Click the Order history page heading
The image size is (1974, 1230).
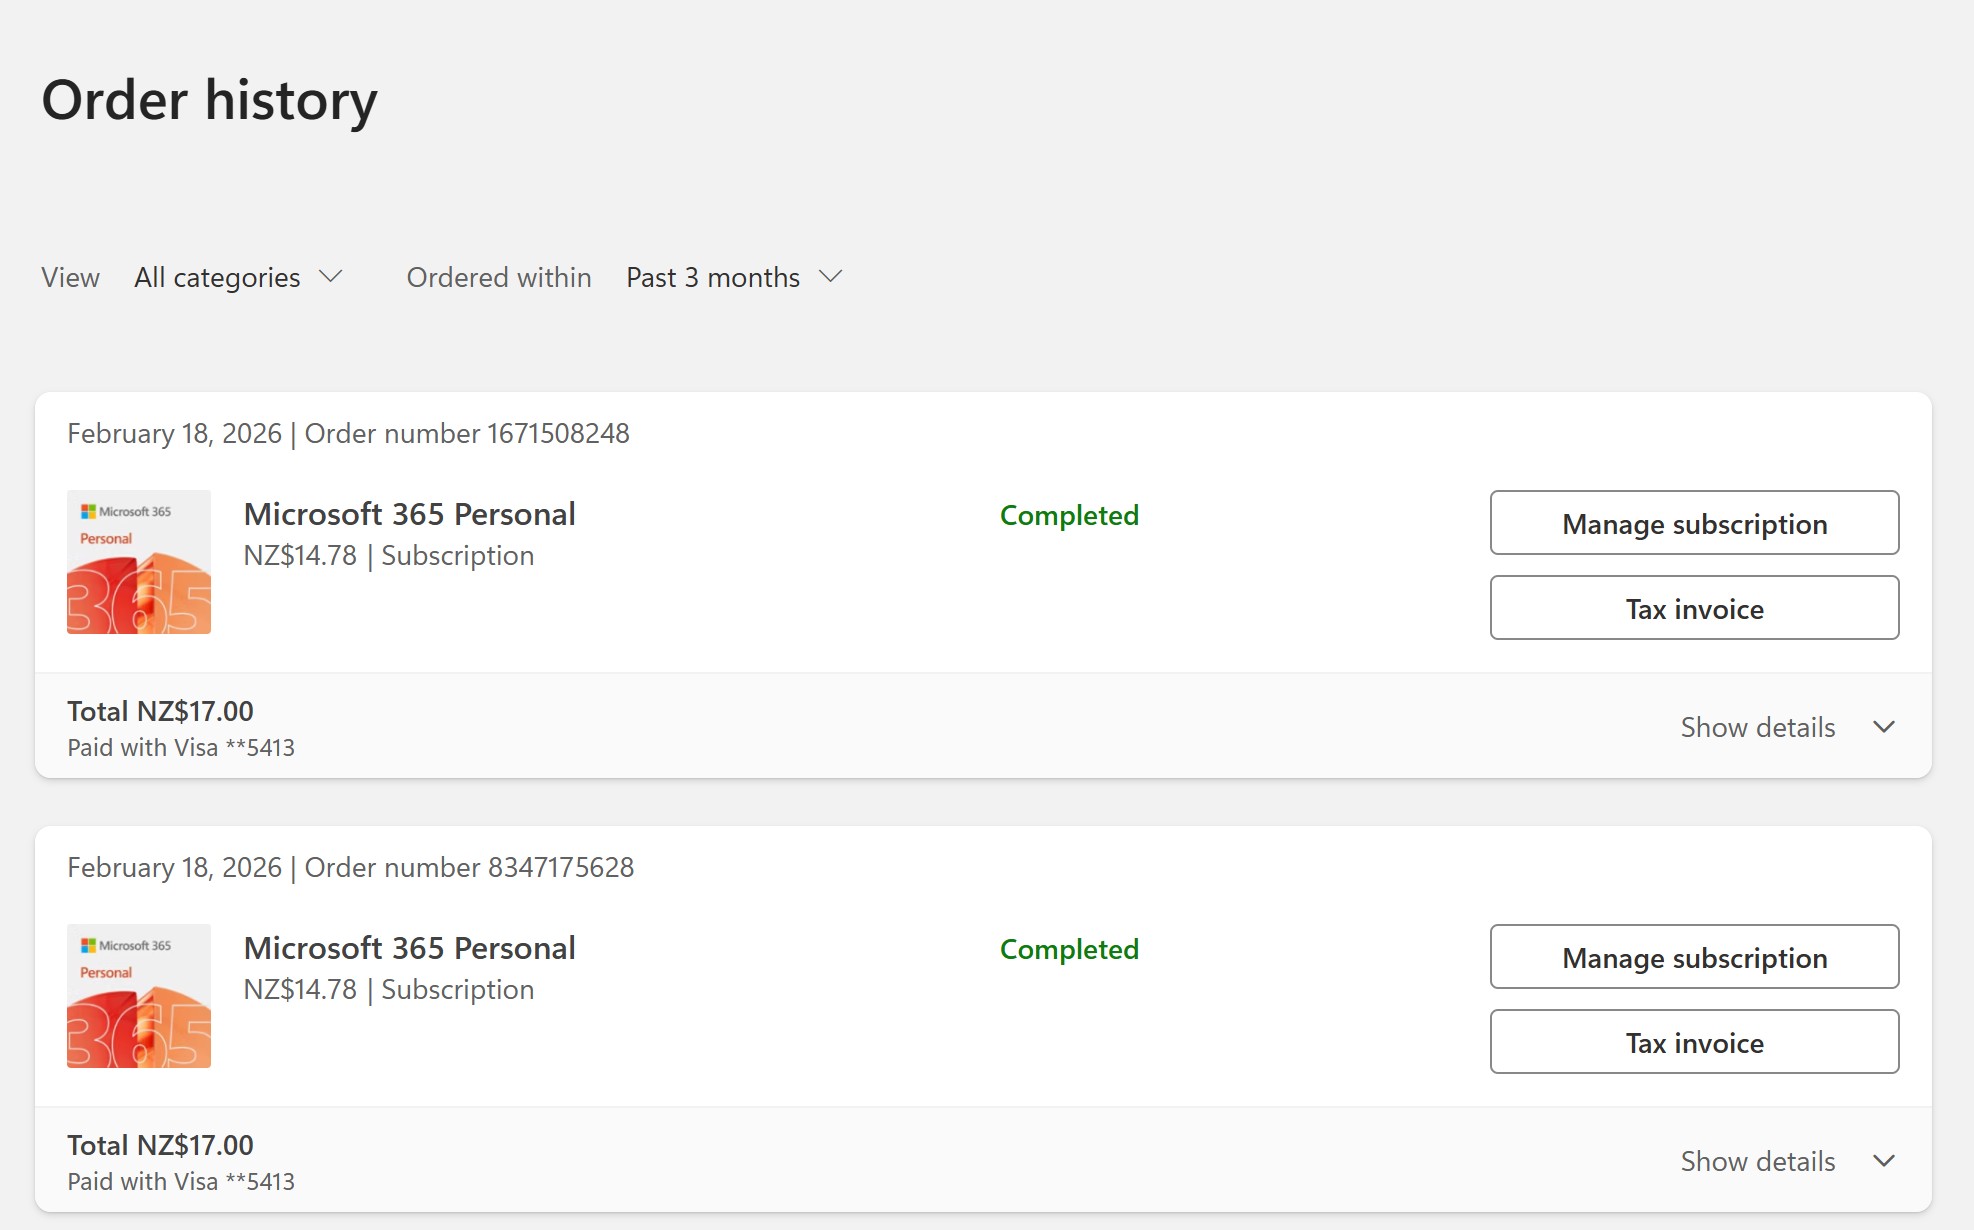[209, 100]
